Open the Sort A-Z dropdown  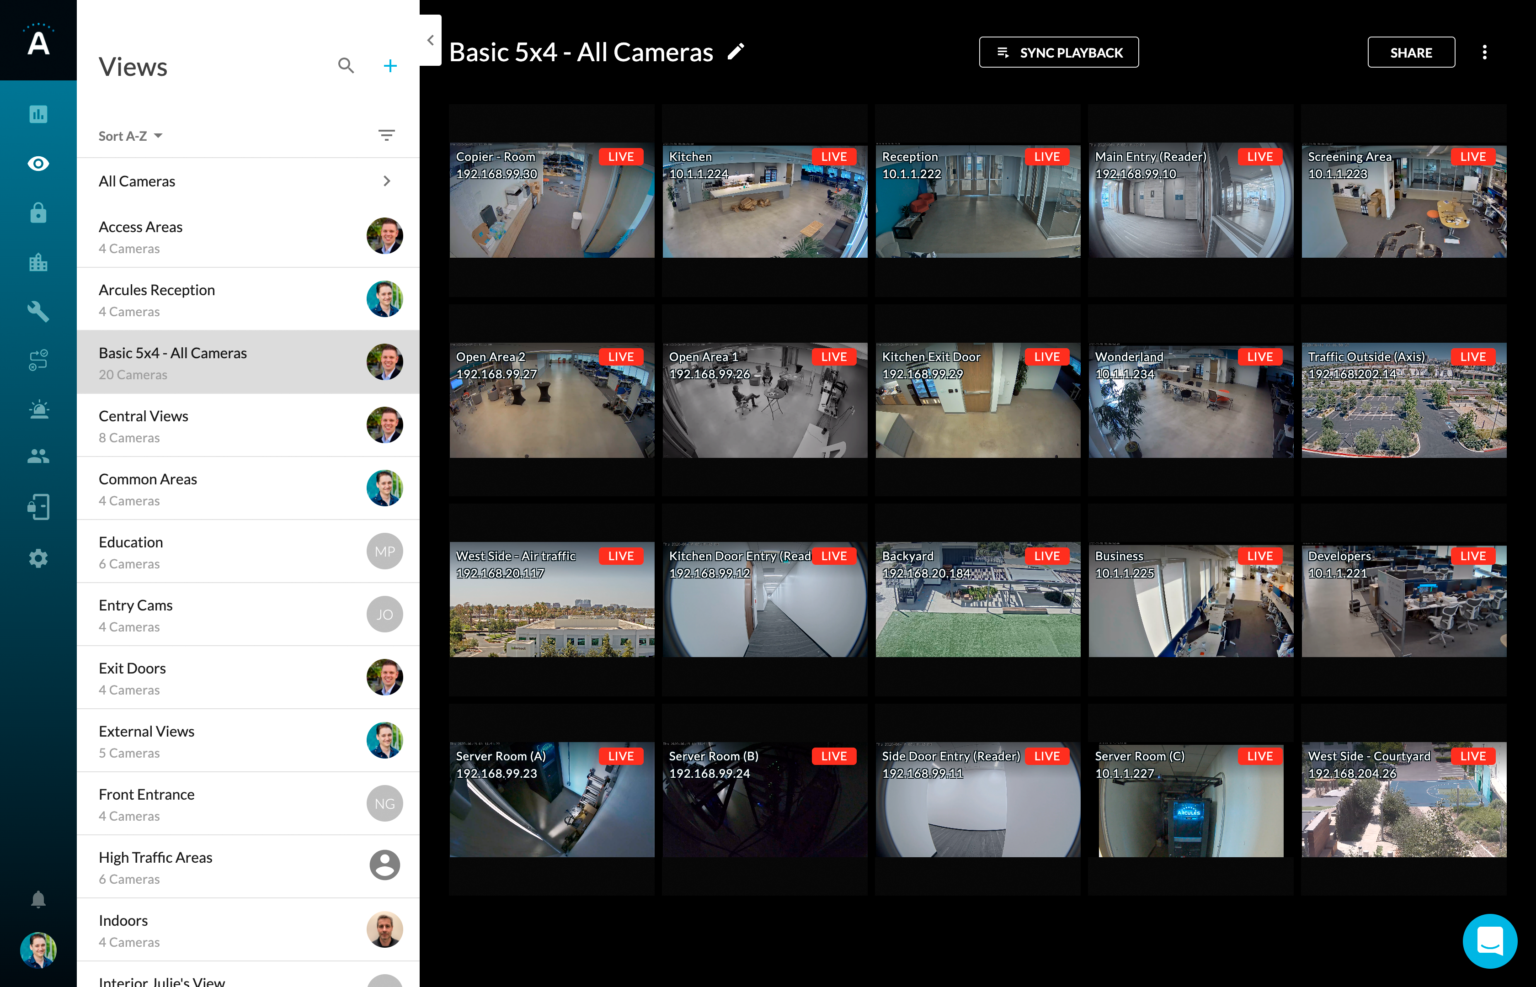(x=130, y=136)
